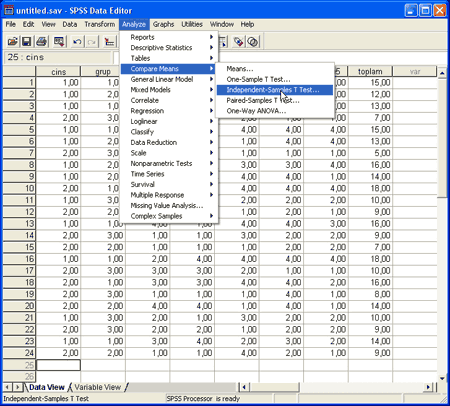Expand the Loglinear submenu

click(x=169, y=121)
